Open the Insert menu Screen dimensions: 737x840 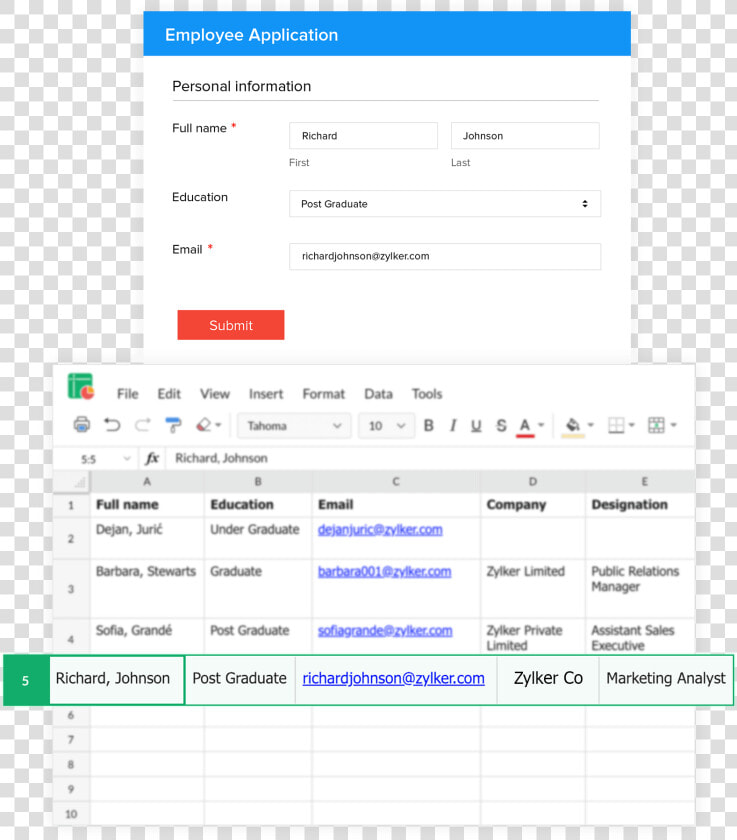tap(266, 394)
